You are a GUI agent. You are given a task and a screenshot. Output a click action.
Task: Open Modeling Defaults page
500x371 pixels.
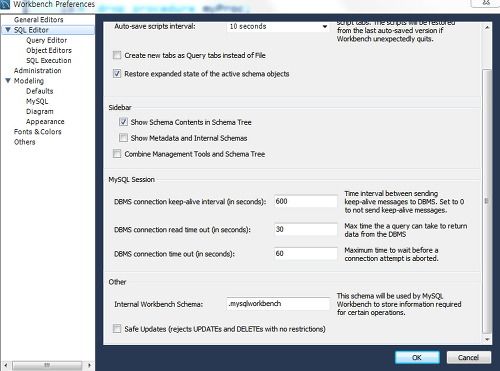coord(40,91)
